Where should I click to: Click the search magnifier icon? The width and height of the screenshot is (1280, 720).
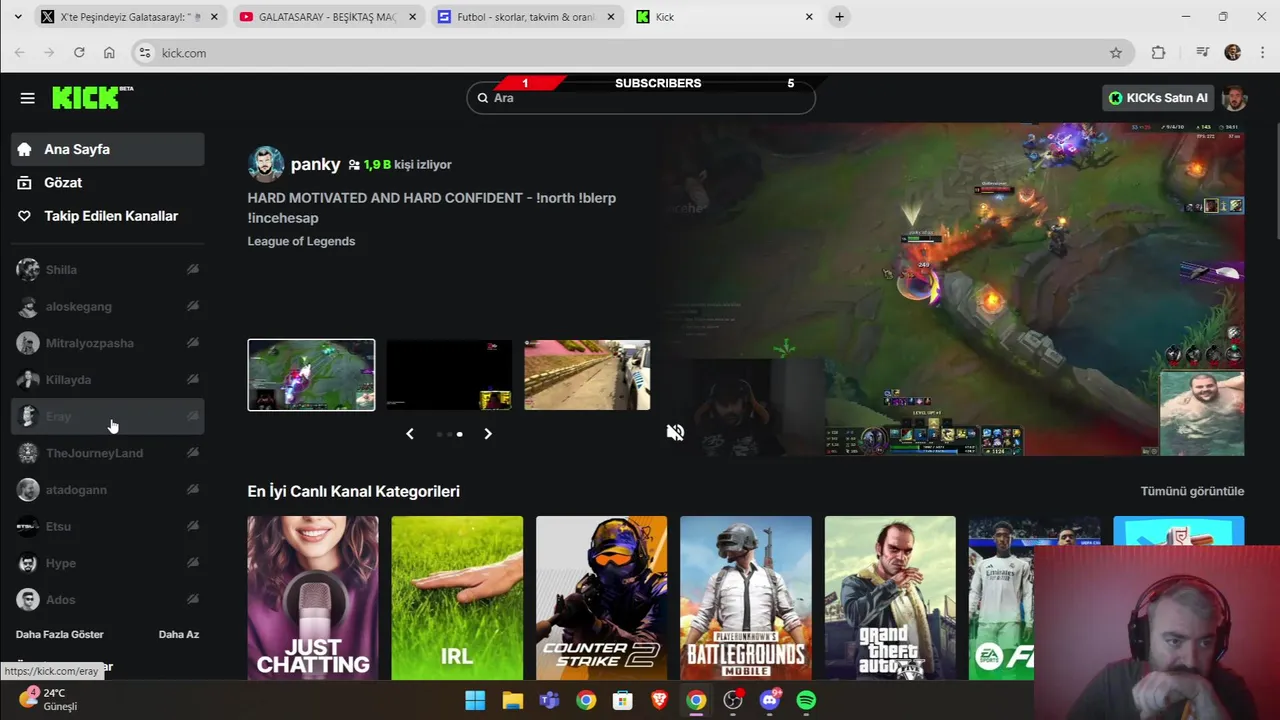coord(483,98)
